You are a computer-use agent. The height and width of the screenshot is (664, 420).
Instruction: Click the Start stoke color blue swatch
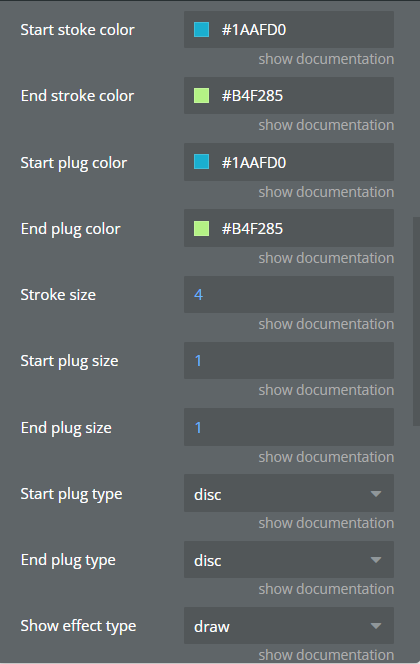201,30
